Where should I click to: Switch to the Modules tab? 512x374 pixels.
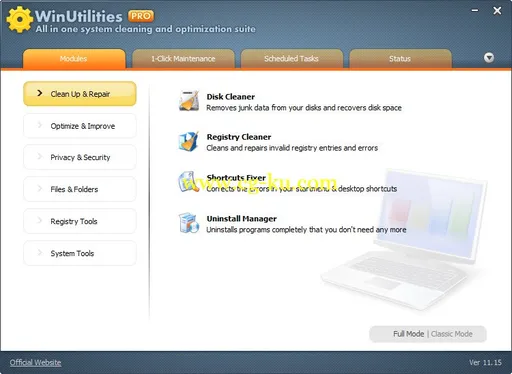(74, 59)
